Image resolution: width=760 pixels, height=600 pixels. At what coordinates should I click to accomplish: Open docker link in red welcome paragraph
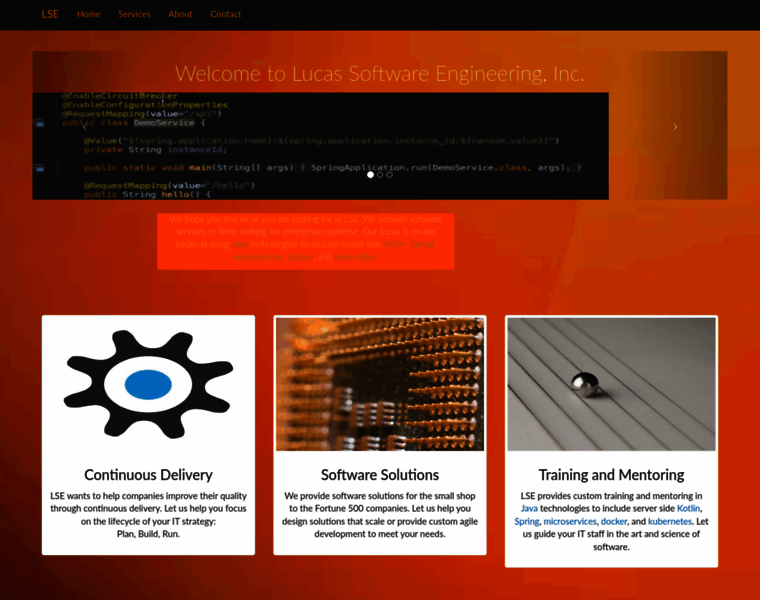pos(301,257)
